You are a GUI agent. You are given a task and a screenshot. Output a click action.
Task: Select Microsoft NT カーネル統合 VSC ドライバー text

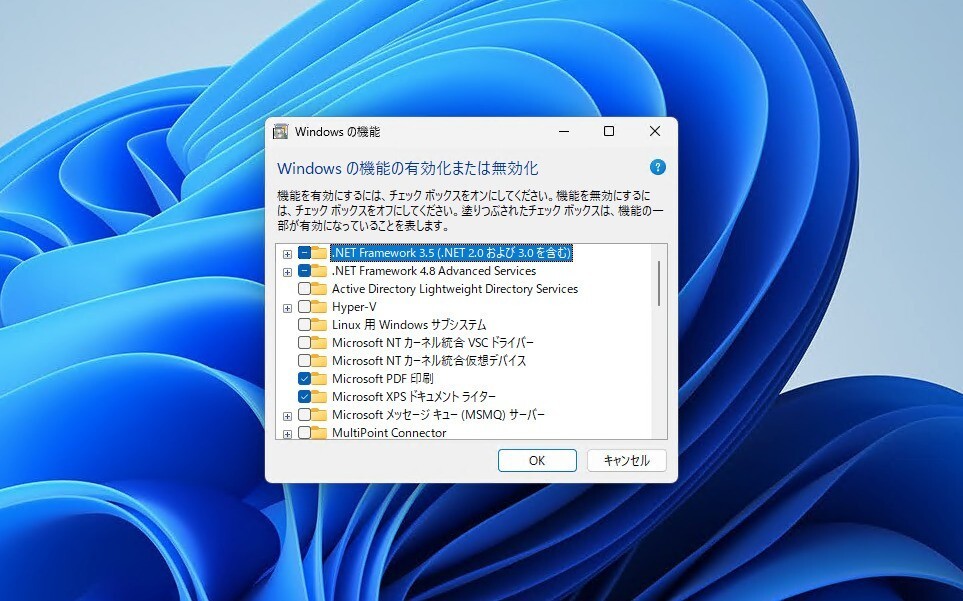pos(432,343)
